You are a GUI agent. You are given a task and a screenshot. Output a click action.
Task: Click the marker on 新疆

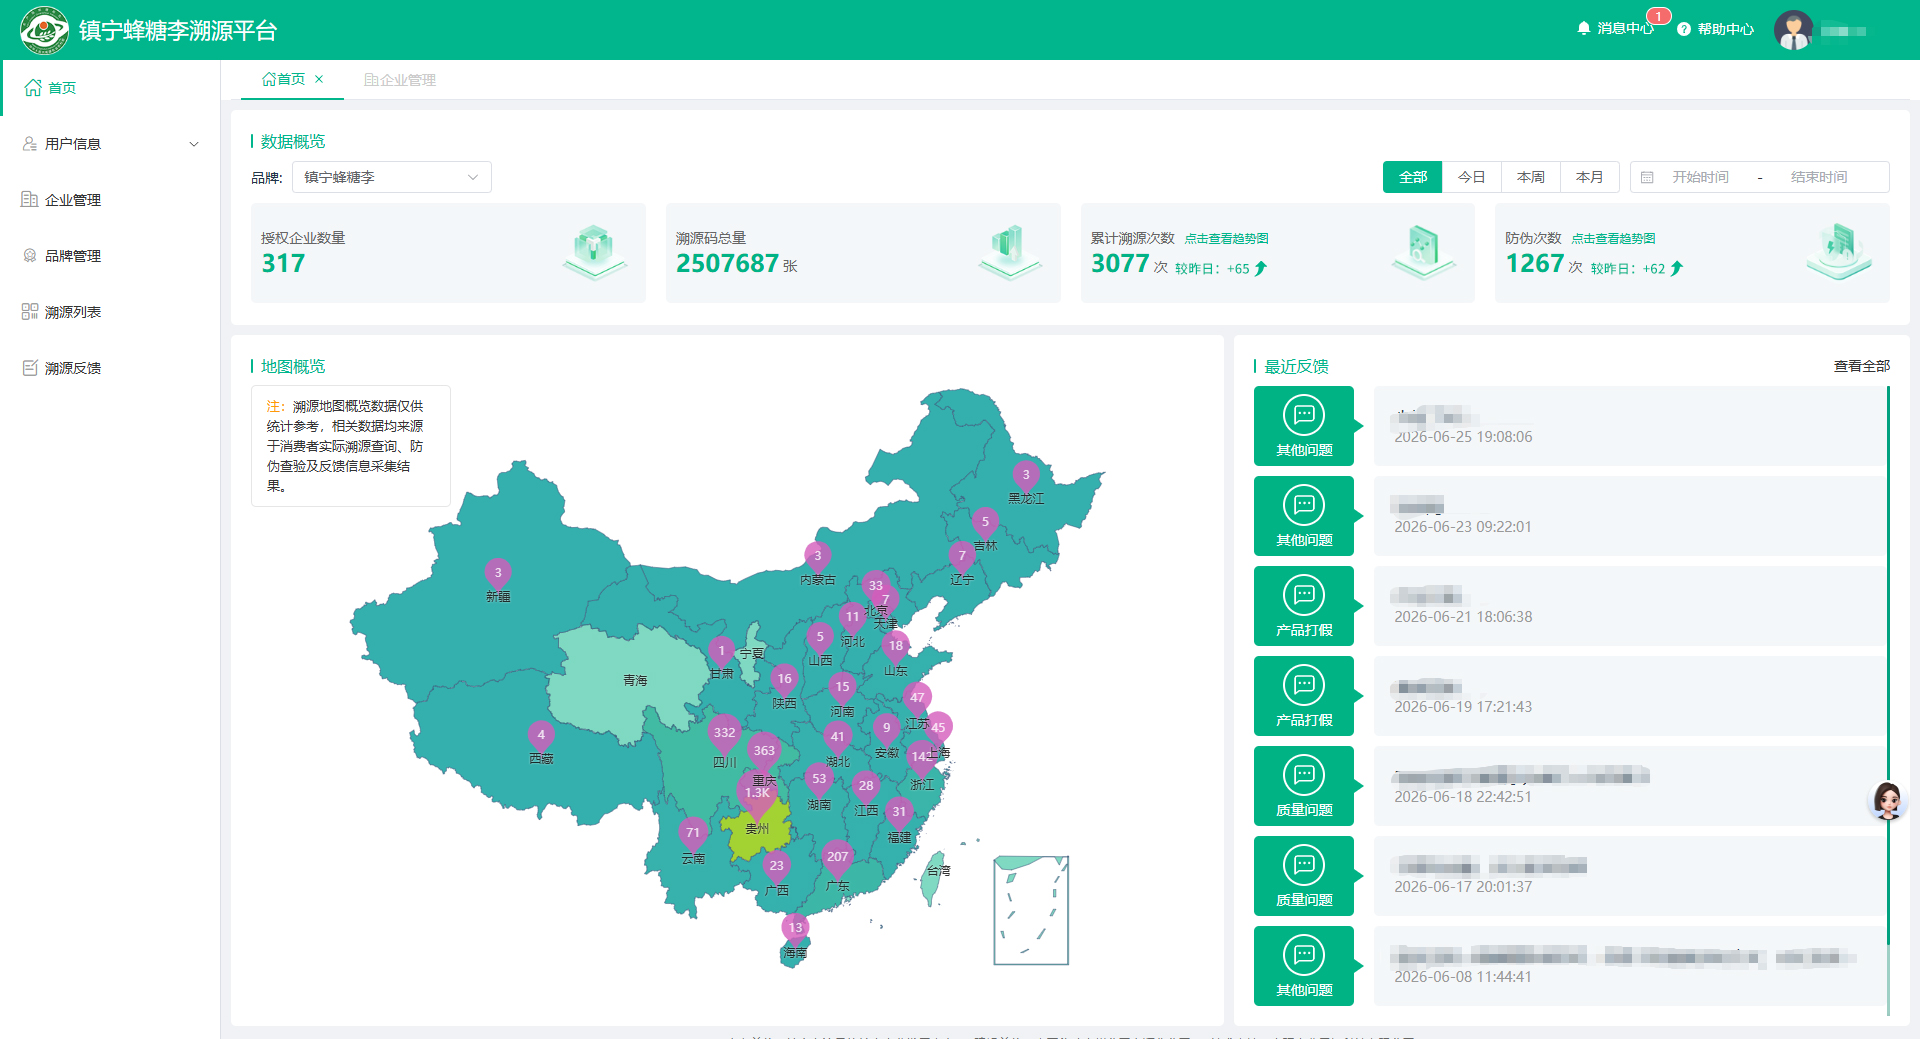tap(498, 574)
